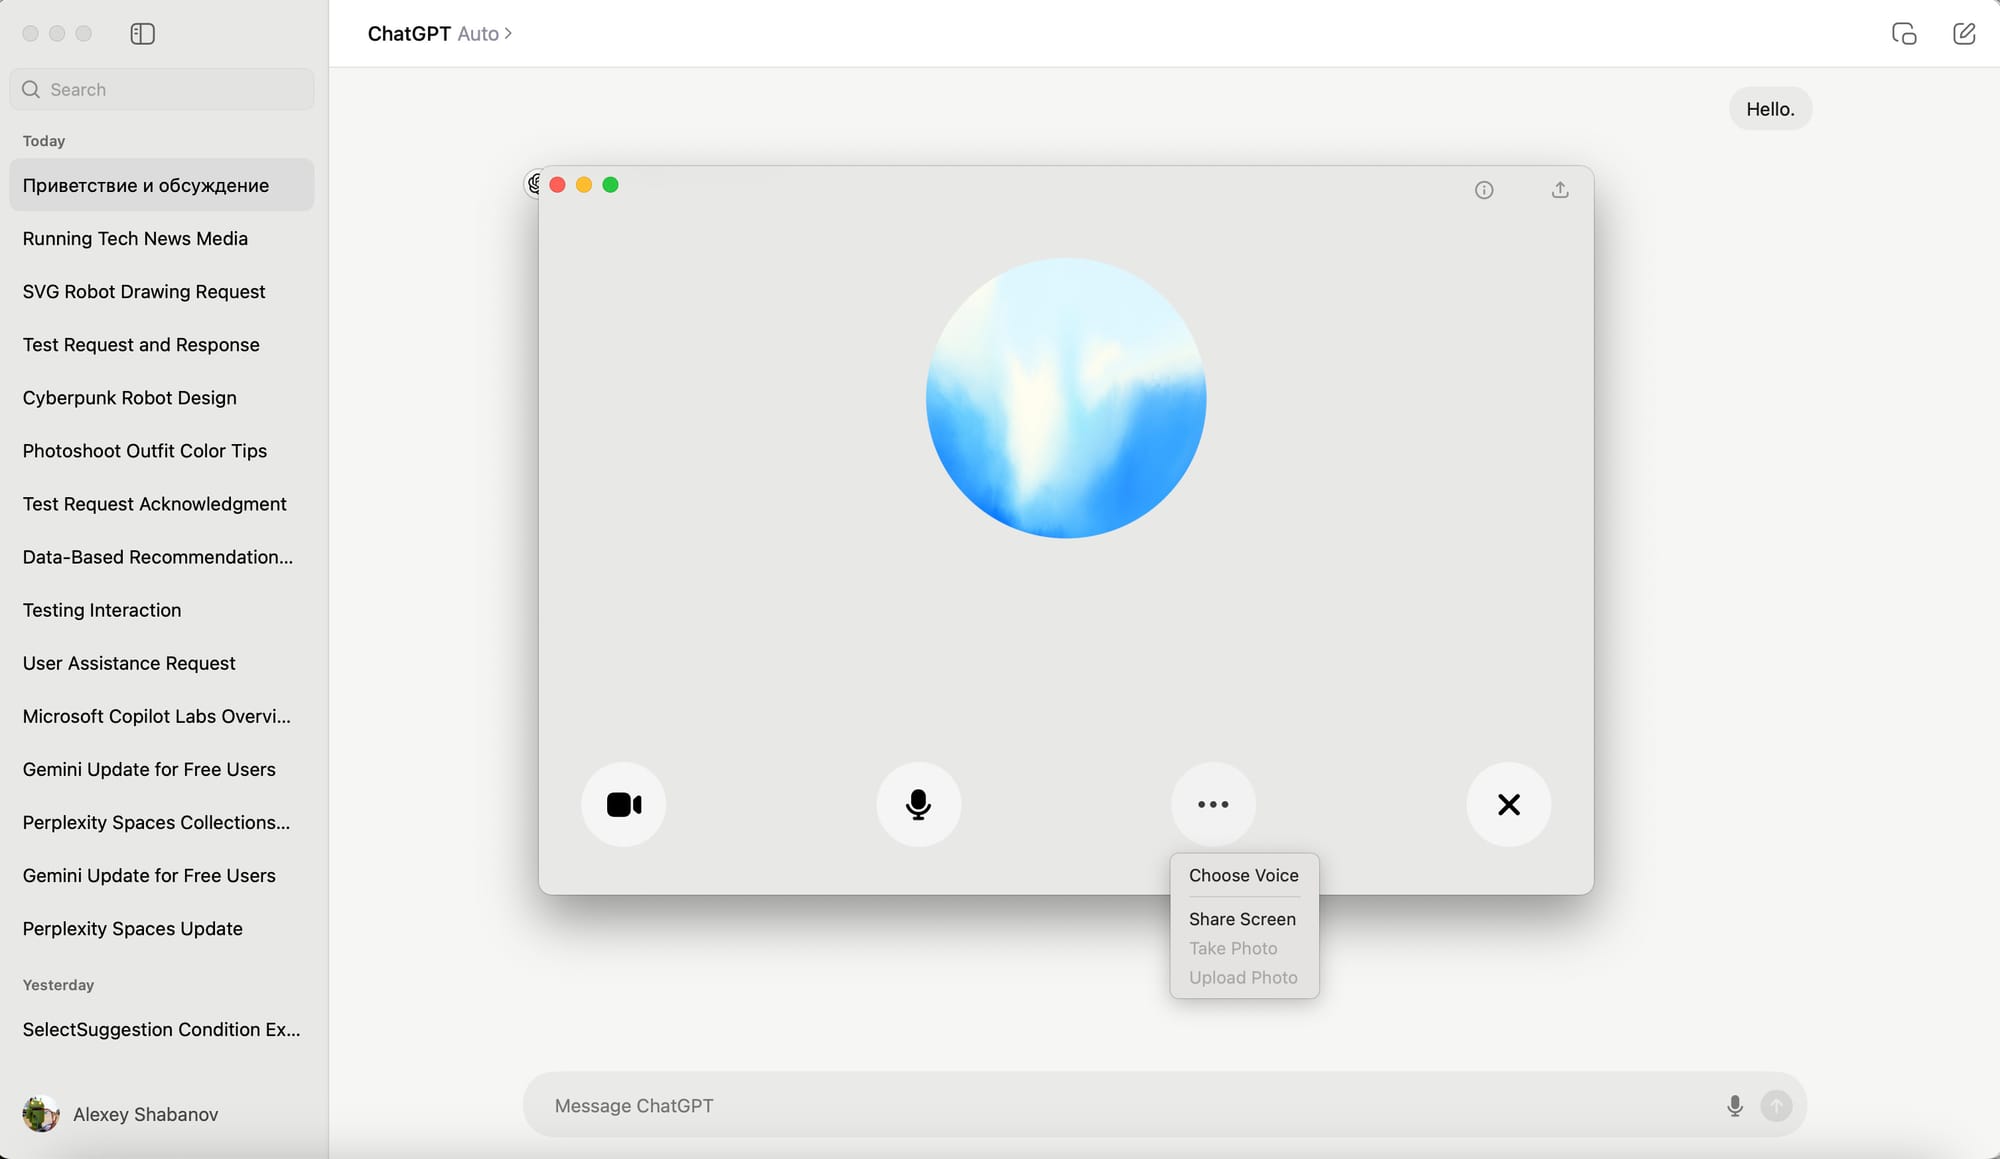Image resolution: width=2000 pixels, height=1159 pixels.
Task: Open the voice mode options ellipsis menu
Action: click(x=1213, y=804)
